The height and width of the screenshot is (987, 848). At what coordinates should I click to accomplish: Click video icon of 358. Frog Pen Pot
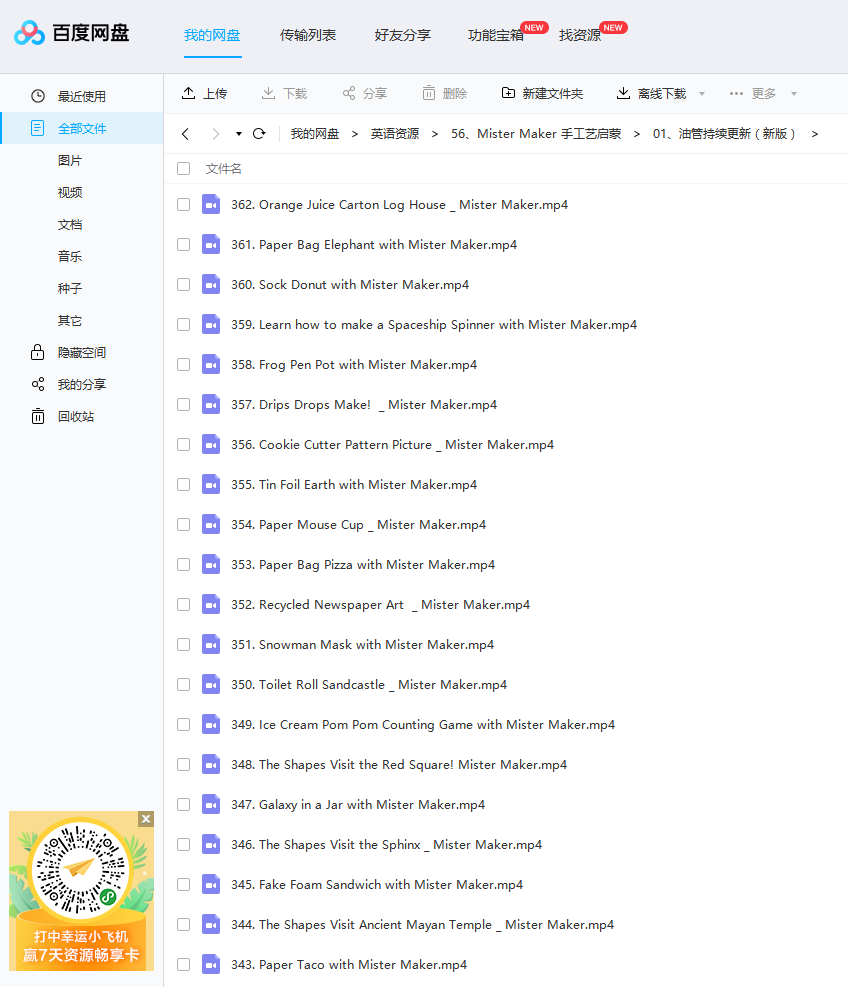click(x=211, y=364)
